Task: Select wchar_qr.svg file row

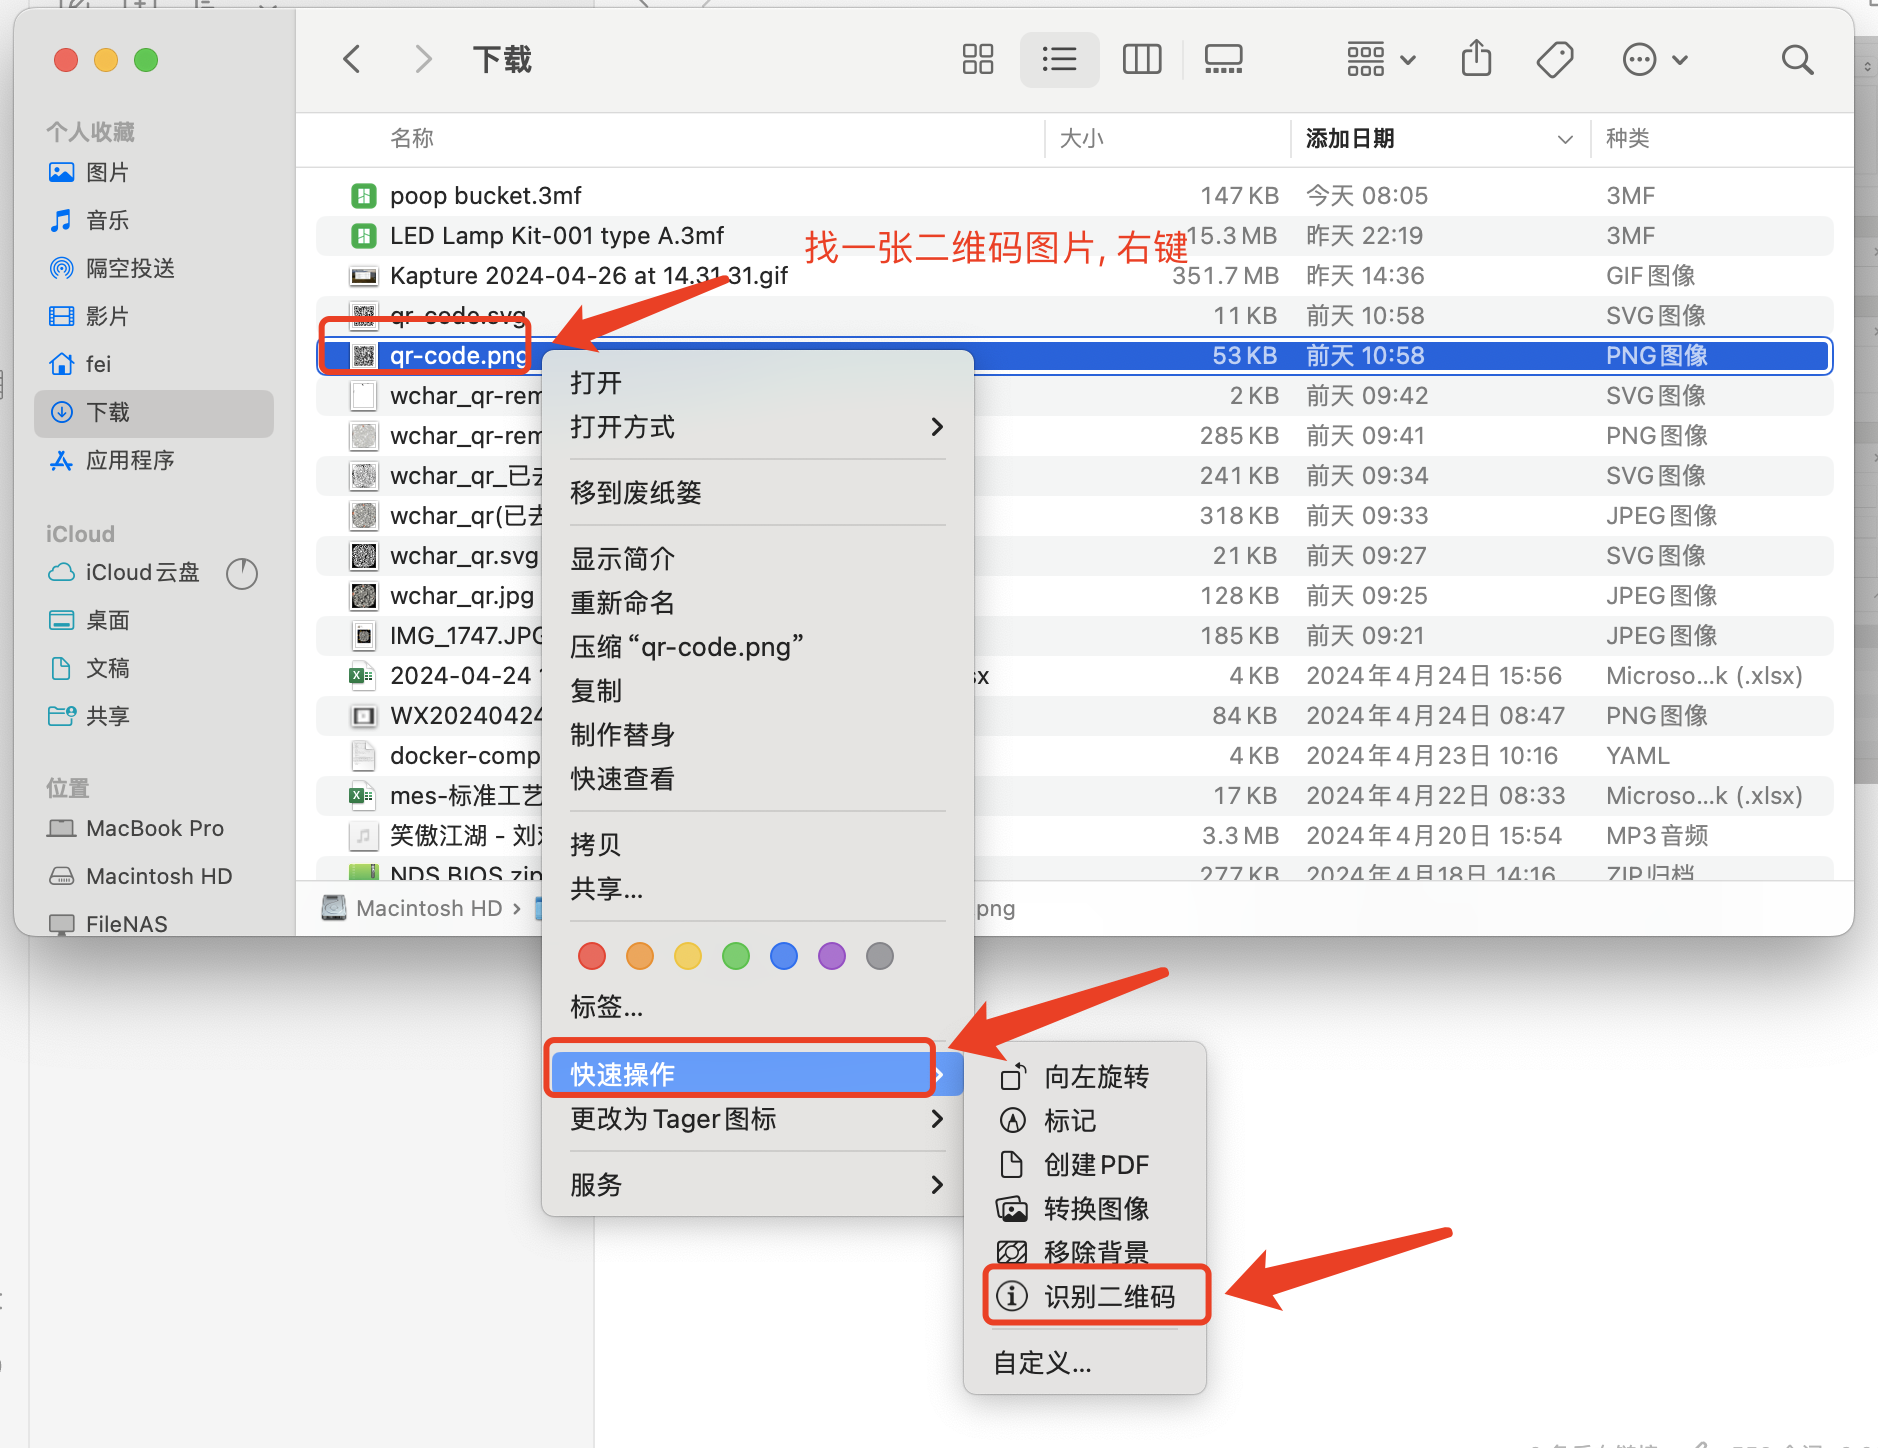Action: pos(1074,556)
